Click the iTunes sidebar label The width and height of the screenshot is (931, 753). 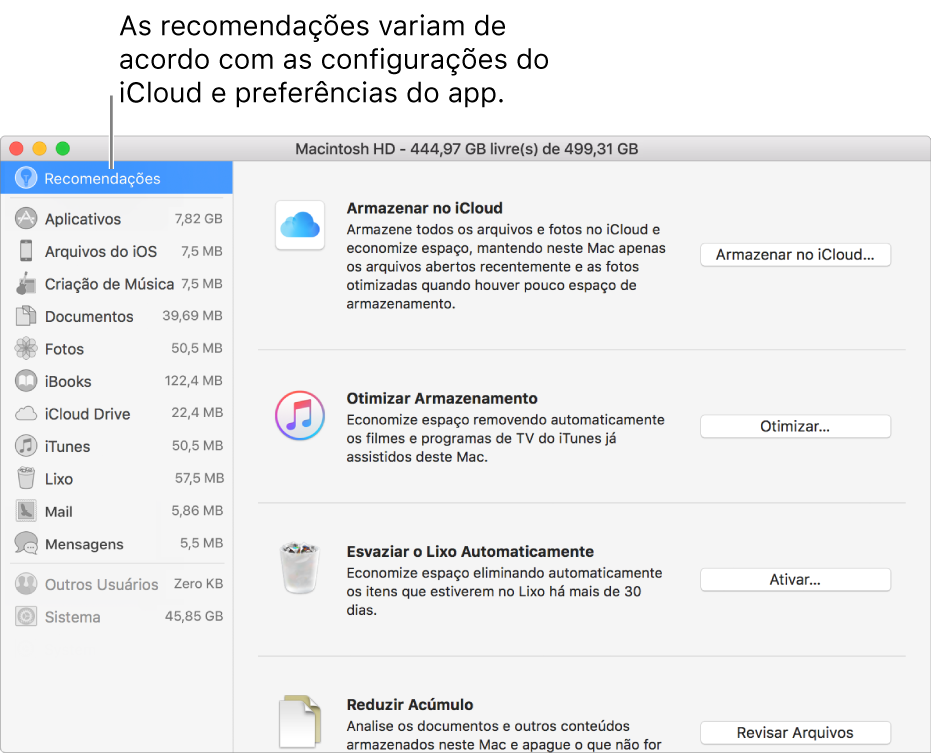click(67, 446)
